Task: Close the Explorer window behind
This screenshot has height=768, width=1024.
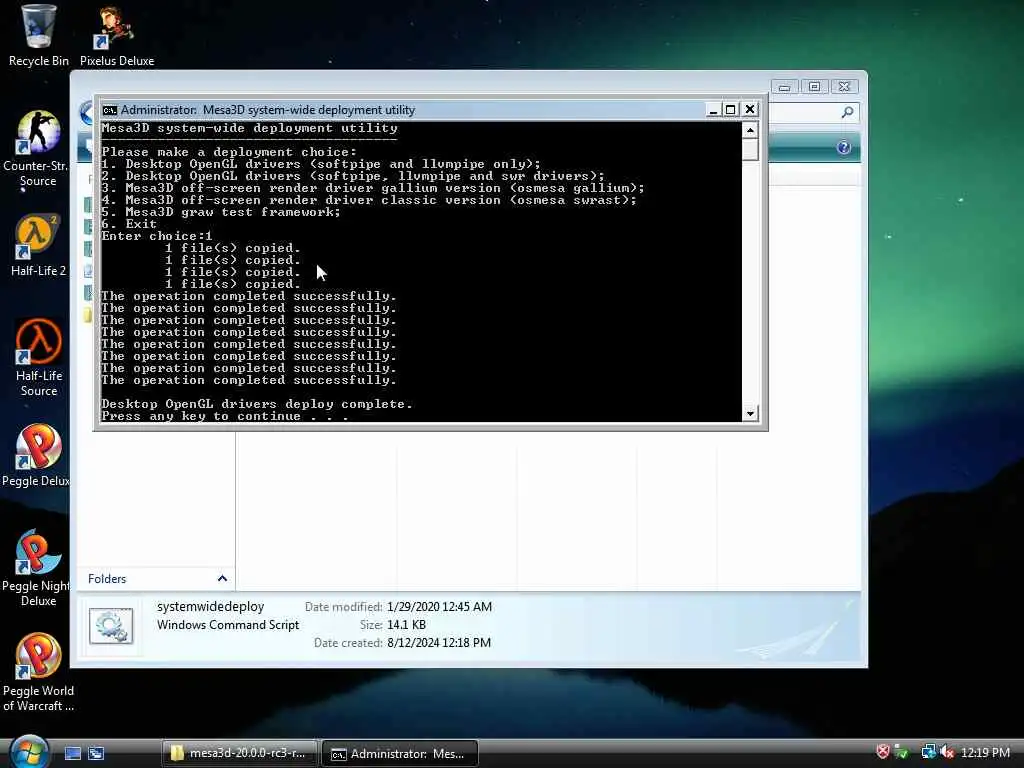Action: pyautogui.click(x=844, y=86)
